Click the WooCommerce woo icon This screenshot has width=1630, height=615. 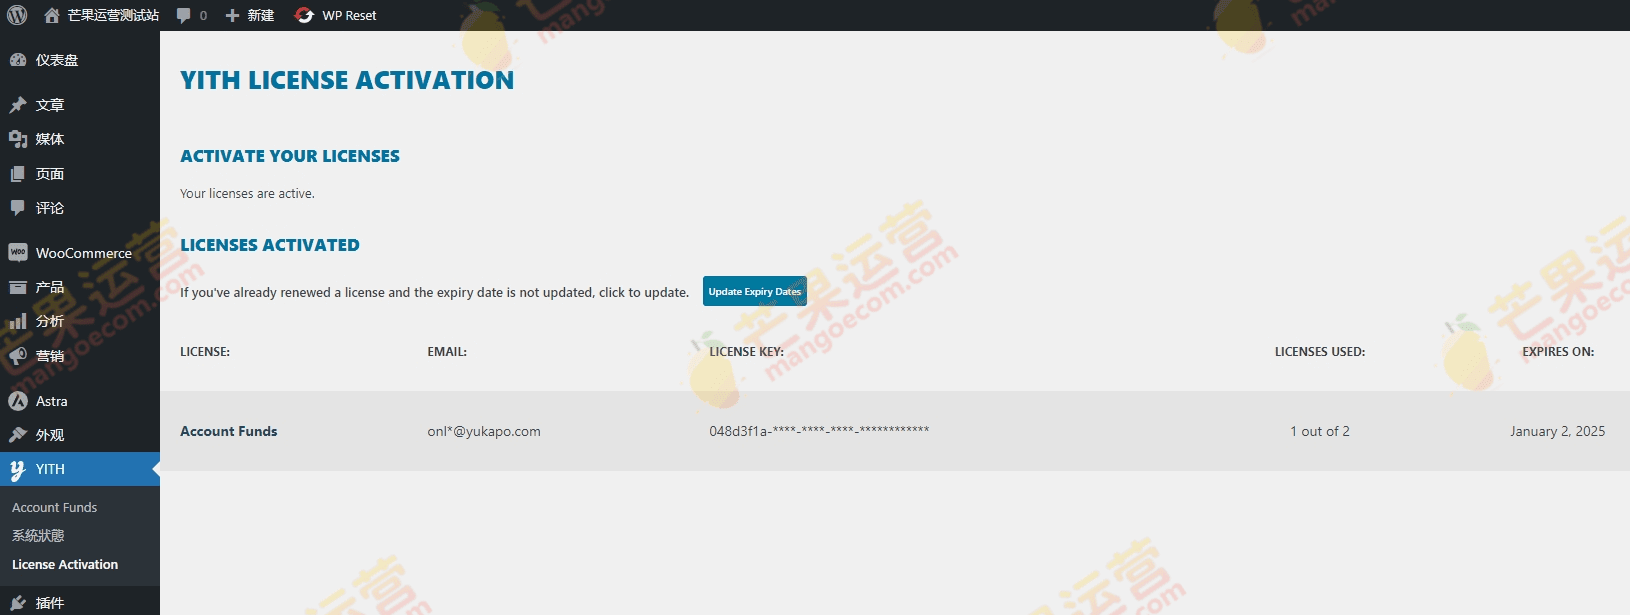point(18,253)
